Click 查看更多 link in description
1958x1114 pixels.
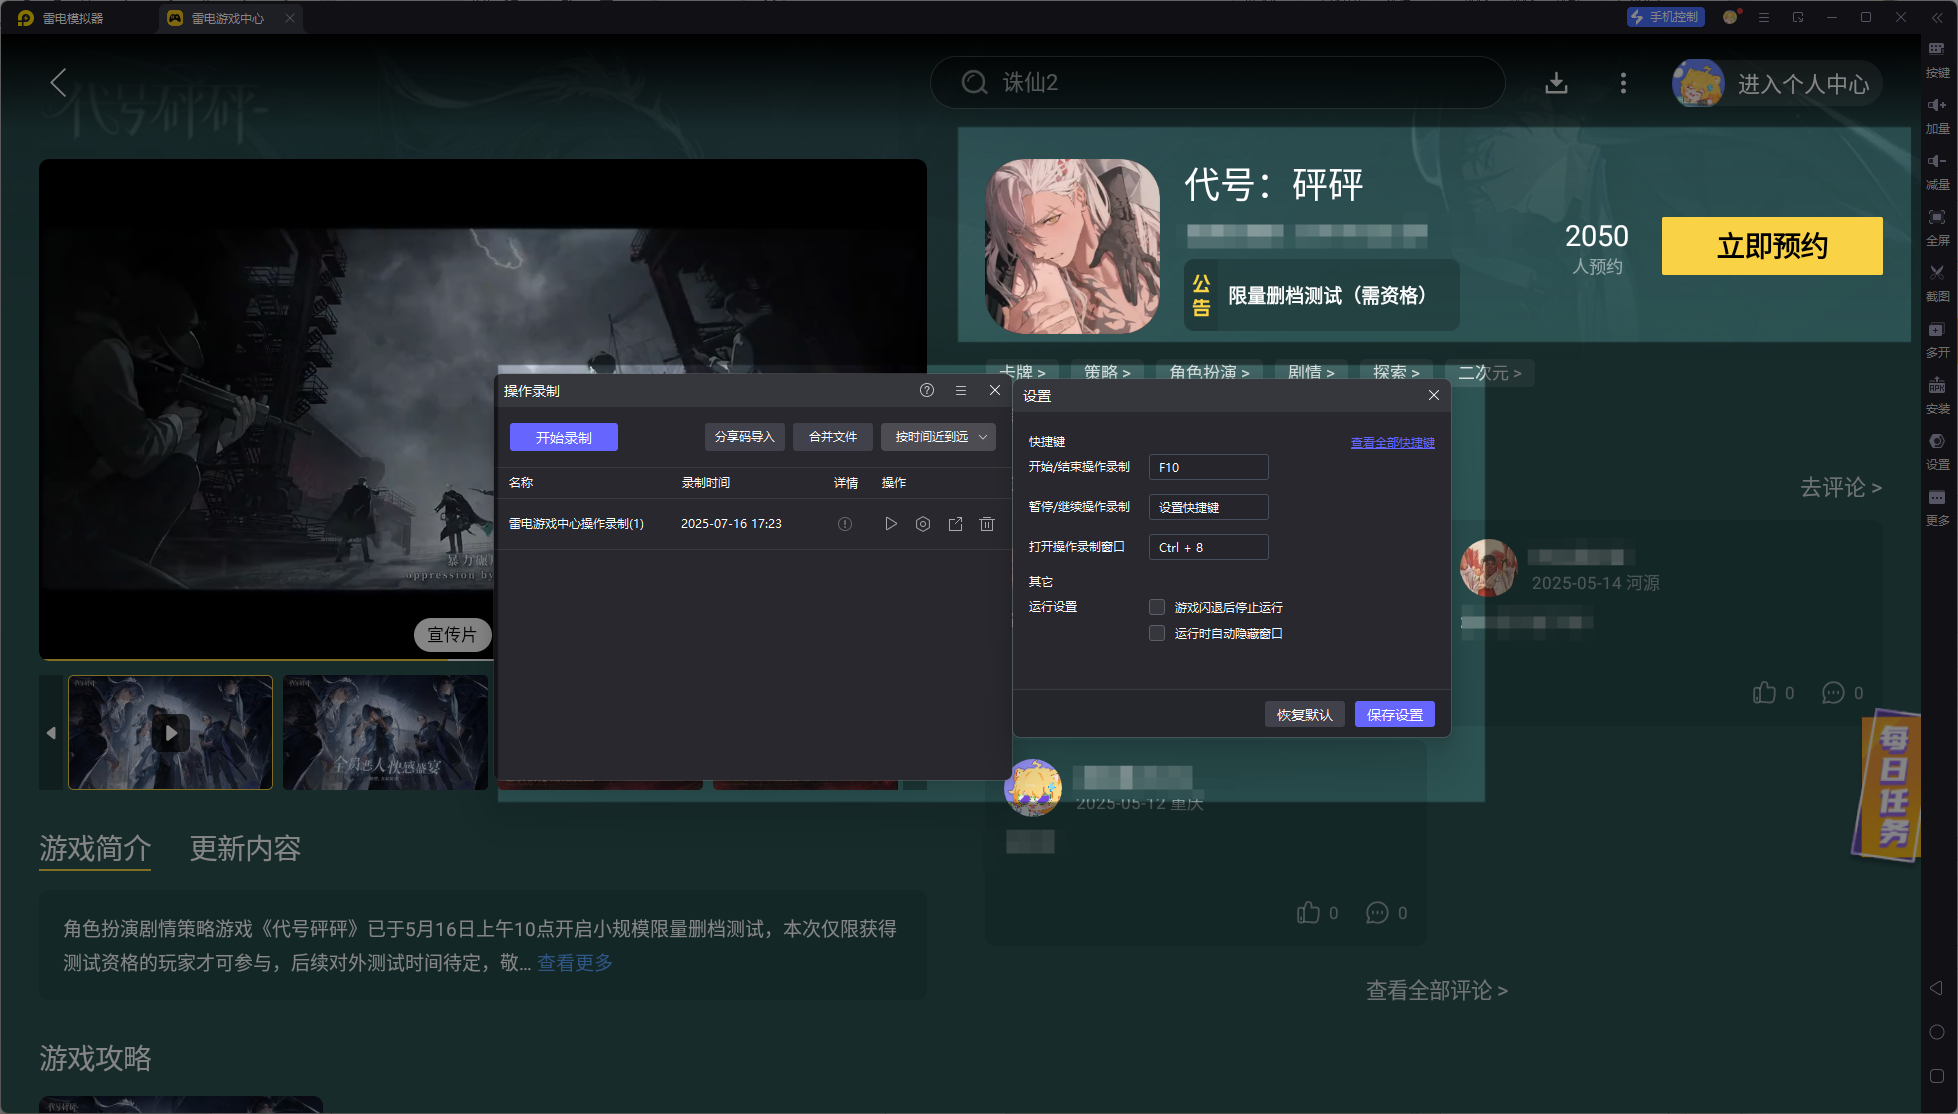[x=575, y=962]
